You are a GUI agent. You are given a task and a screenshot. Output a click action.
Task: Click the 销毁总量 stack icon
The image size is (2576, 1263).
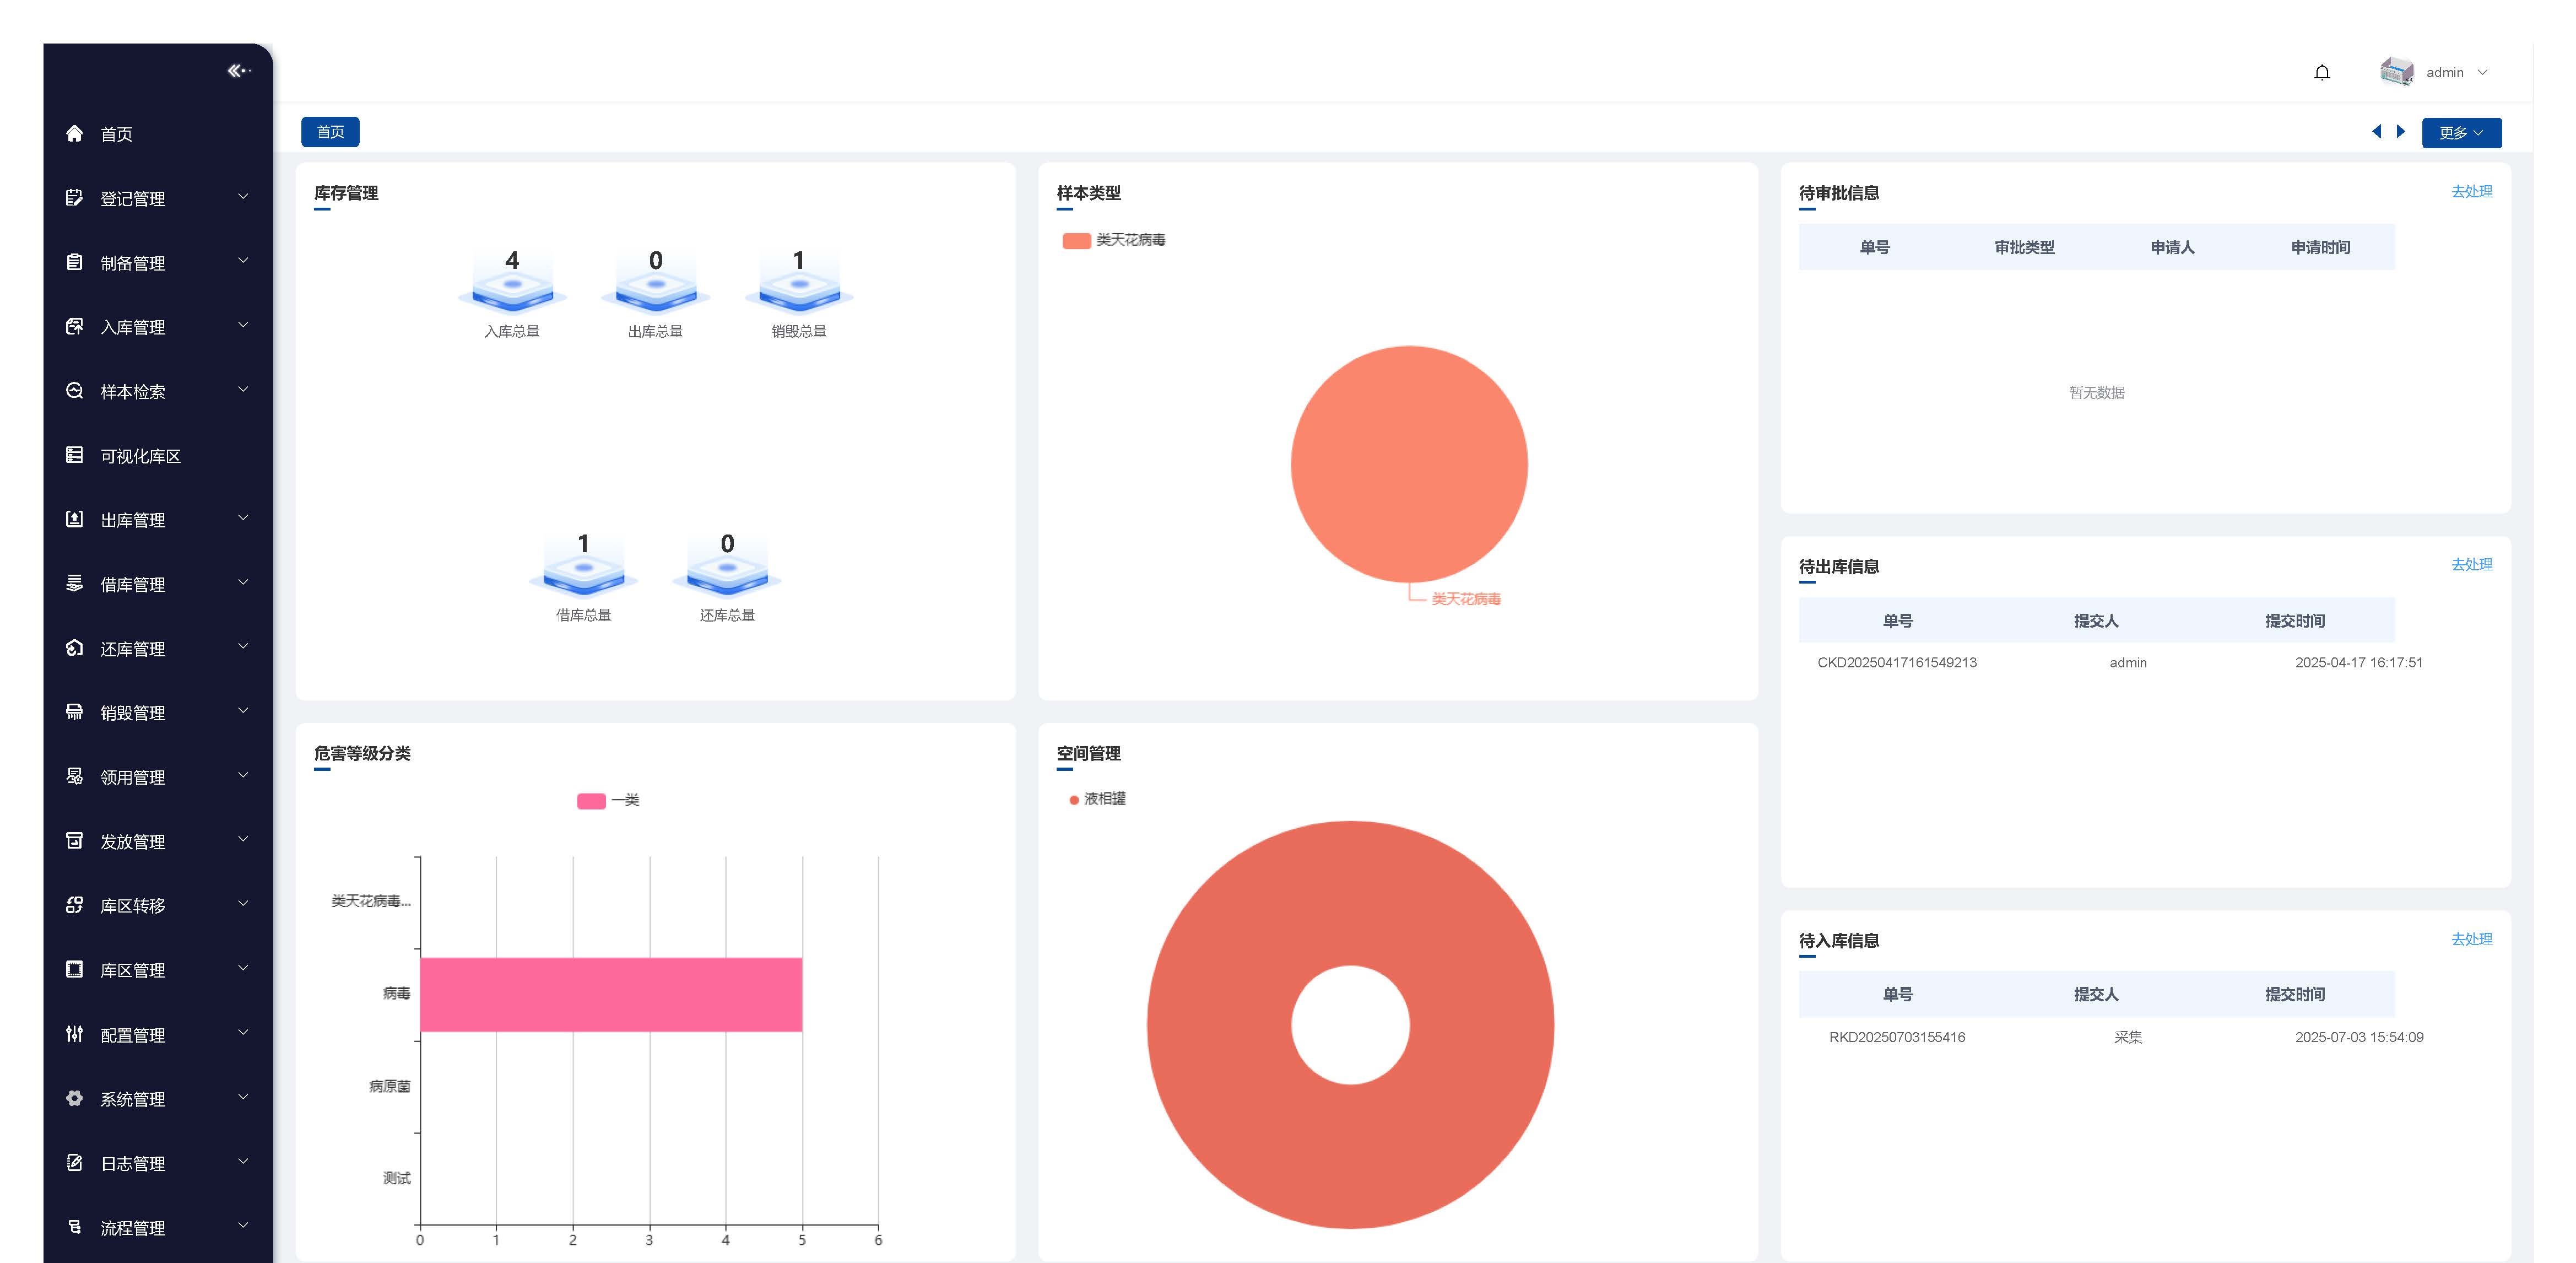coord(798,290)
